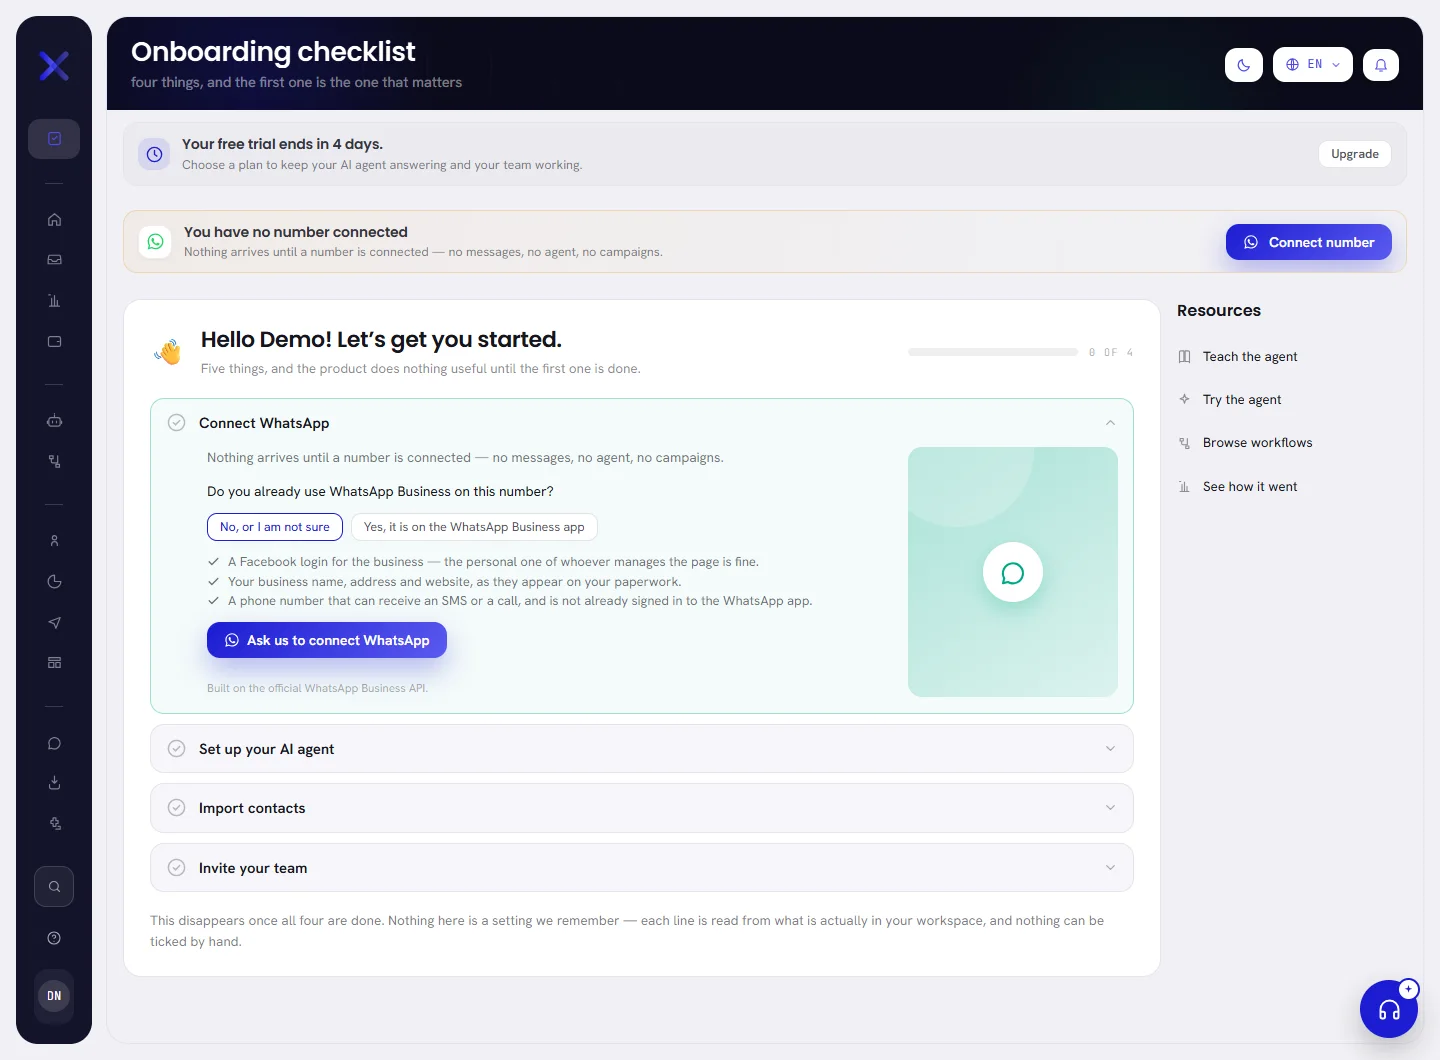1440x1060 pixels.
Task: Open the inbox tray icon in sidebar
Action: click(x=54, y=260)
